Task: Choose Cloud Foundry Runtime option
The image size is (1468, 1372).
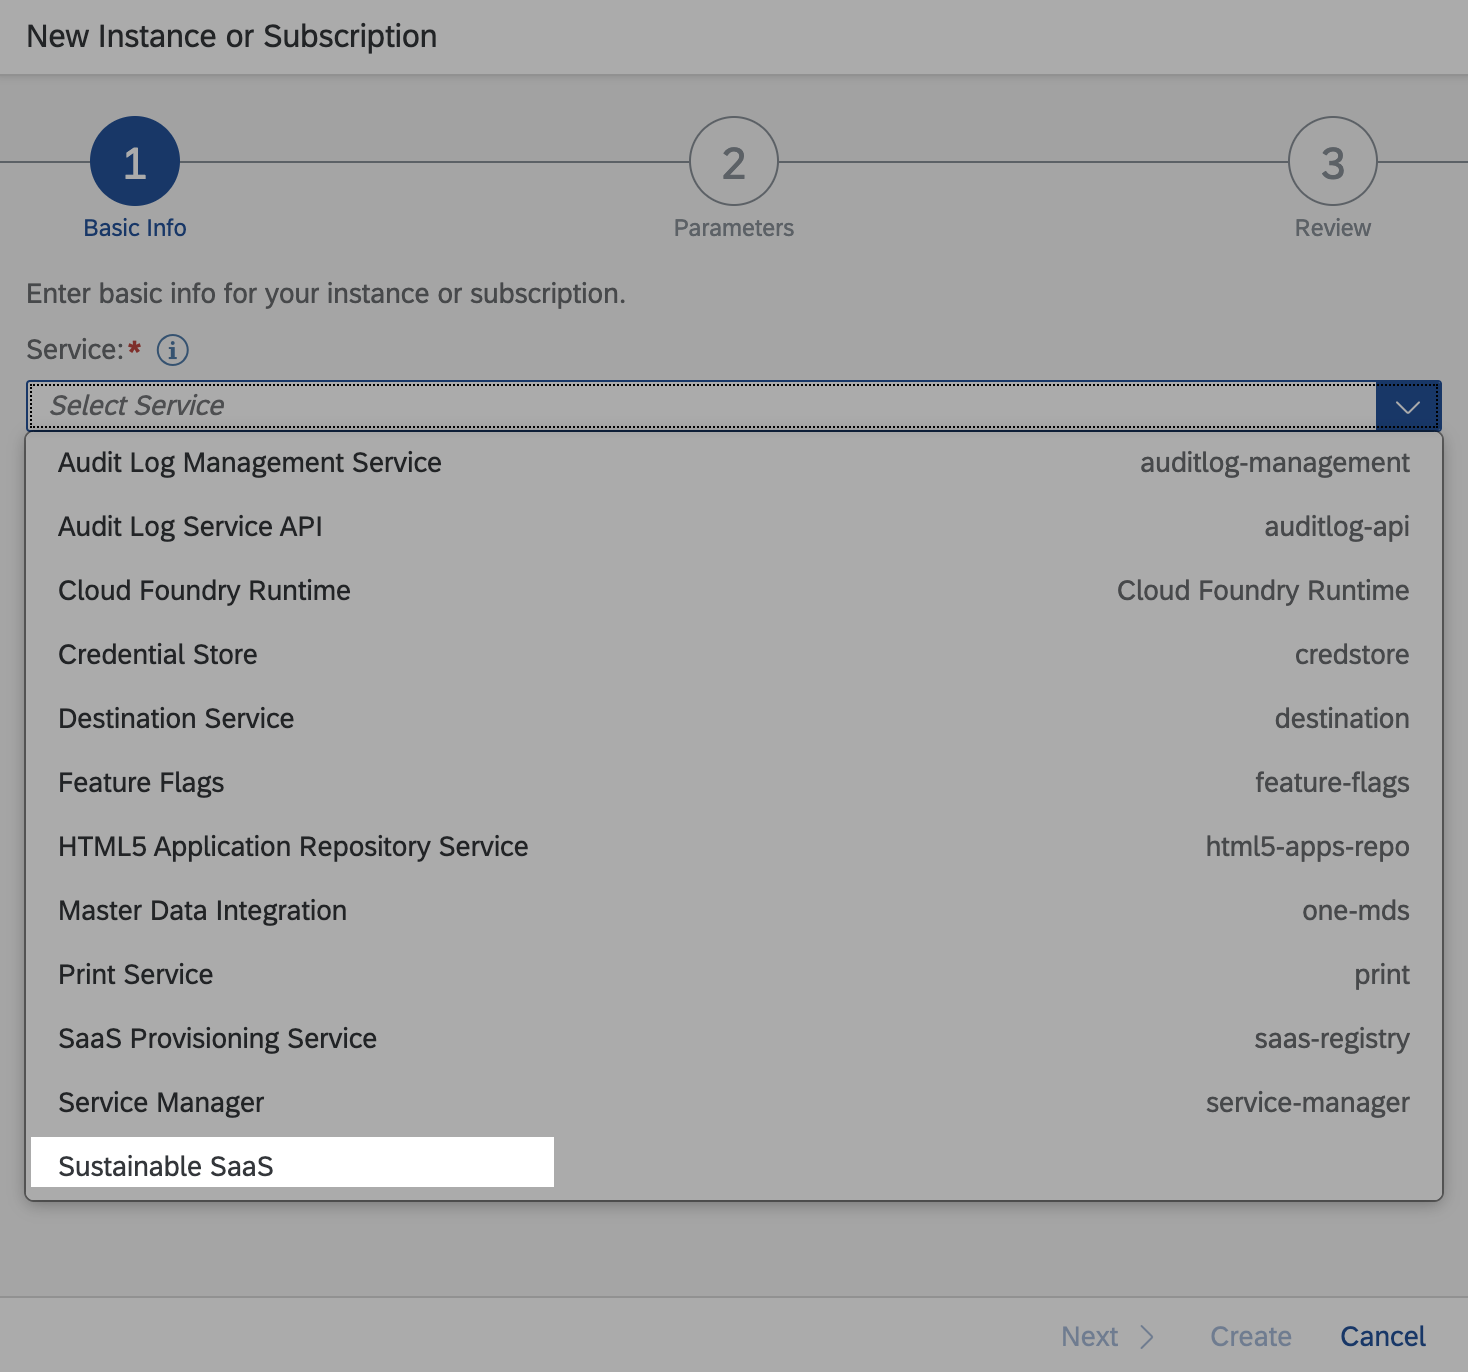Action: (x=734, y=591)
